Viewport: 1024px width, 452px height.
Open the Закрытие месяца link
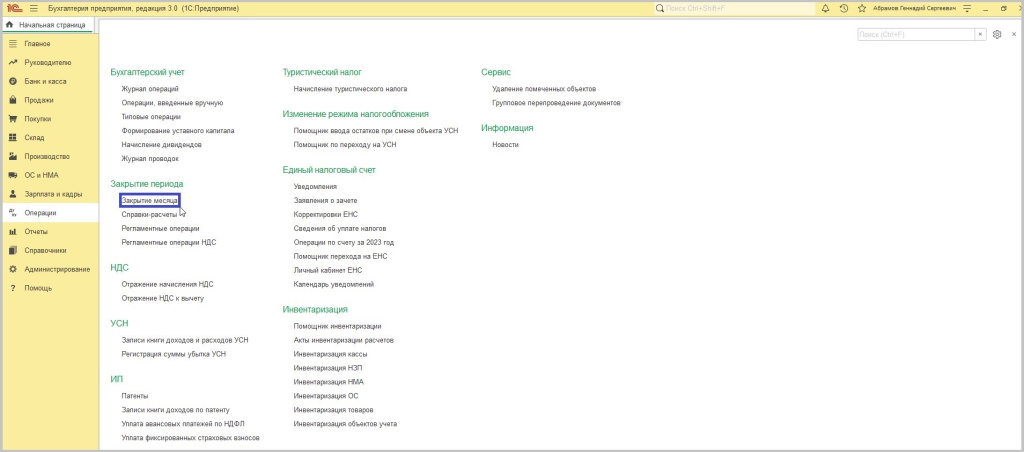click(x=149, y=201)
